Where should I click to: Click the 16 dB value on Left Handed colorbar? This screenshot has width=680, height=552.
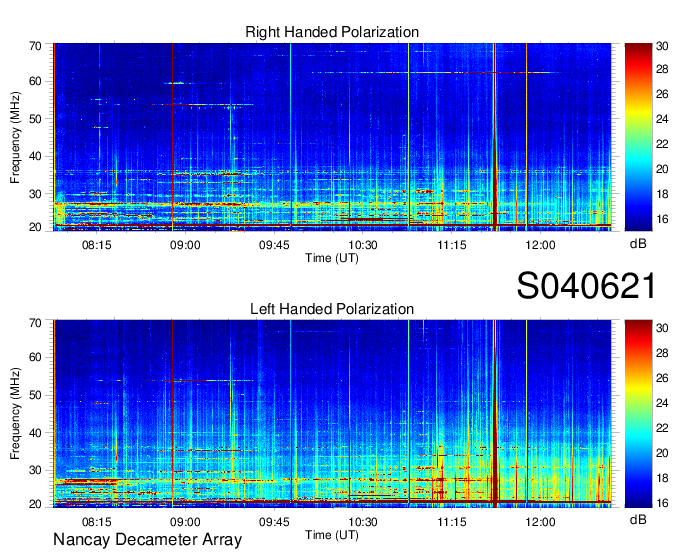click(x=662, y=503)
